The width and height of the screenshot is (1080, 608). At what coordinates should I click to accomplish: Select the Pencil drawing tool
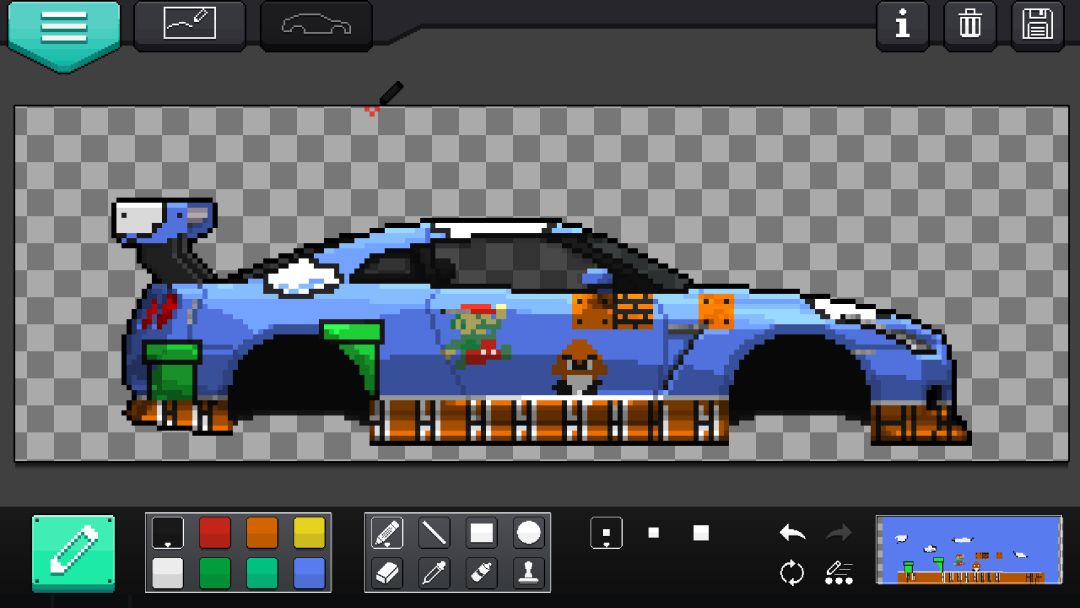click(x=387, y=532)
